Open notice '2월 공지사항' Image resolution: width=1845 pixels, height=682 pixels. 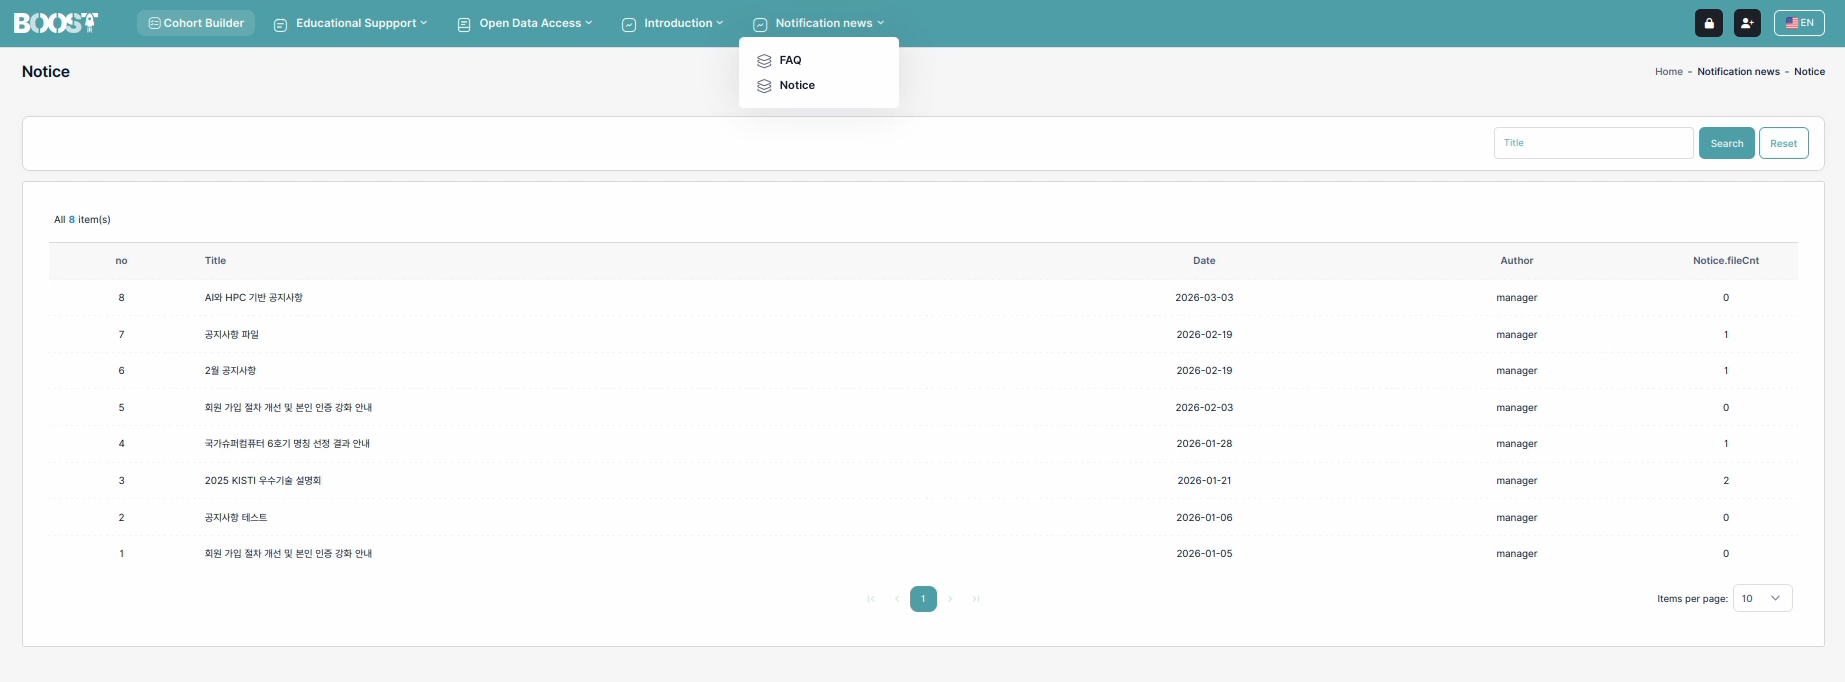point(230,371)
